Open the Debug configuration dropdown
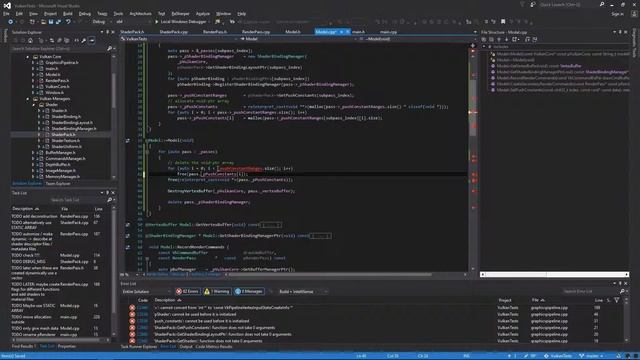This screenshot has width=640, height=360. (101, 22)
